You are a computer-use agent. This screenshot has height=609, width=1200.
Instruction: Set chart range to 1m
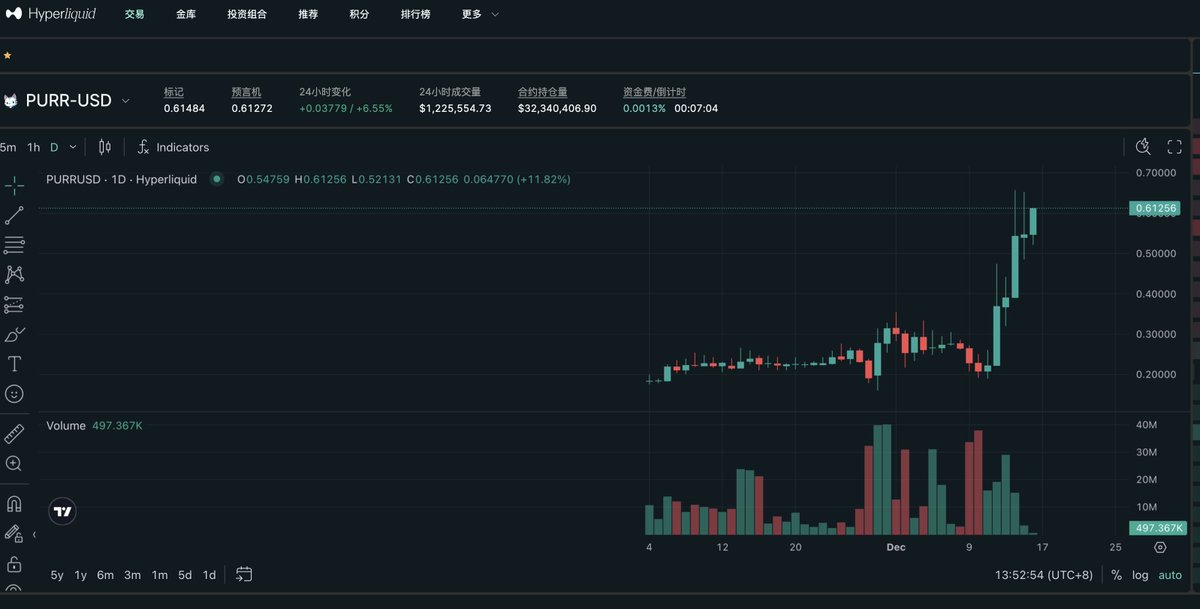[159, 575]
